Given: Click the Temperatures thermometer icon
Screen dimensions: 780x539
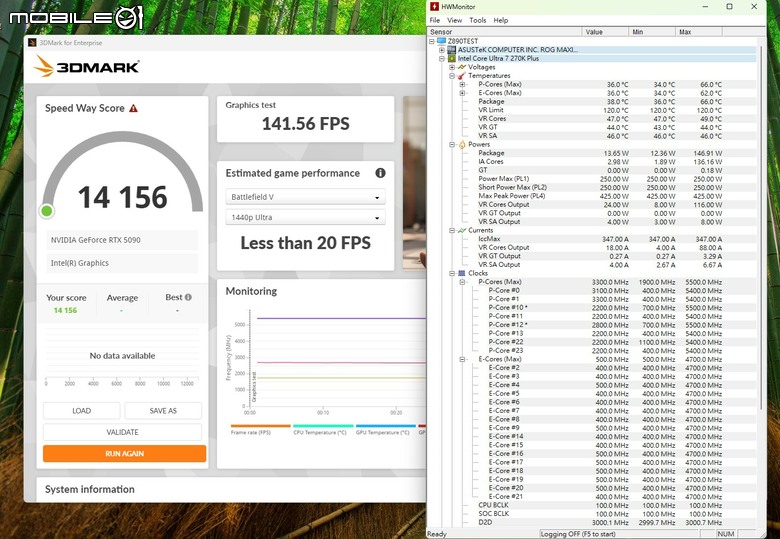Looking at the screenshot, I should coord(462,76).
